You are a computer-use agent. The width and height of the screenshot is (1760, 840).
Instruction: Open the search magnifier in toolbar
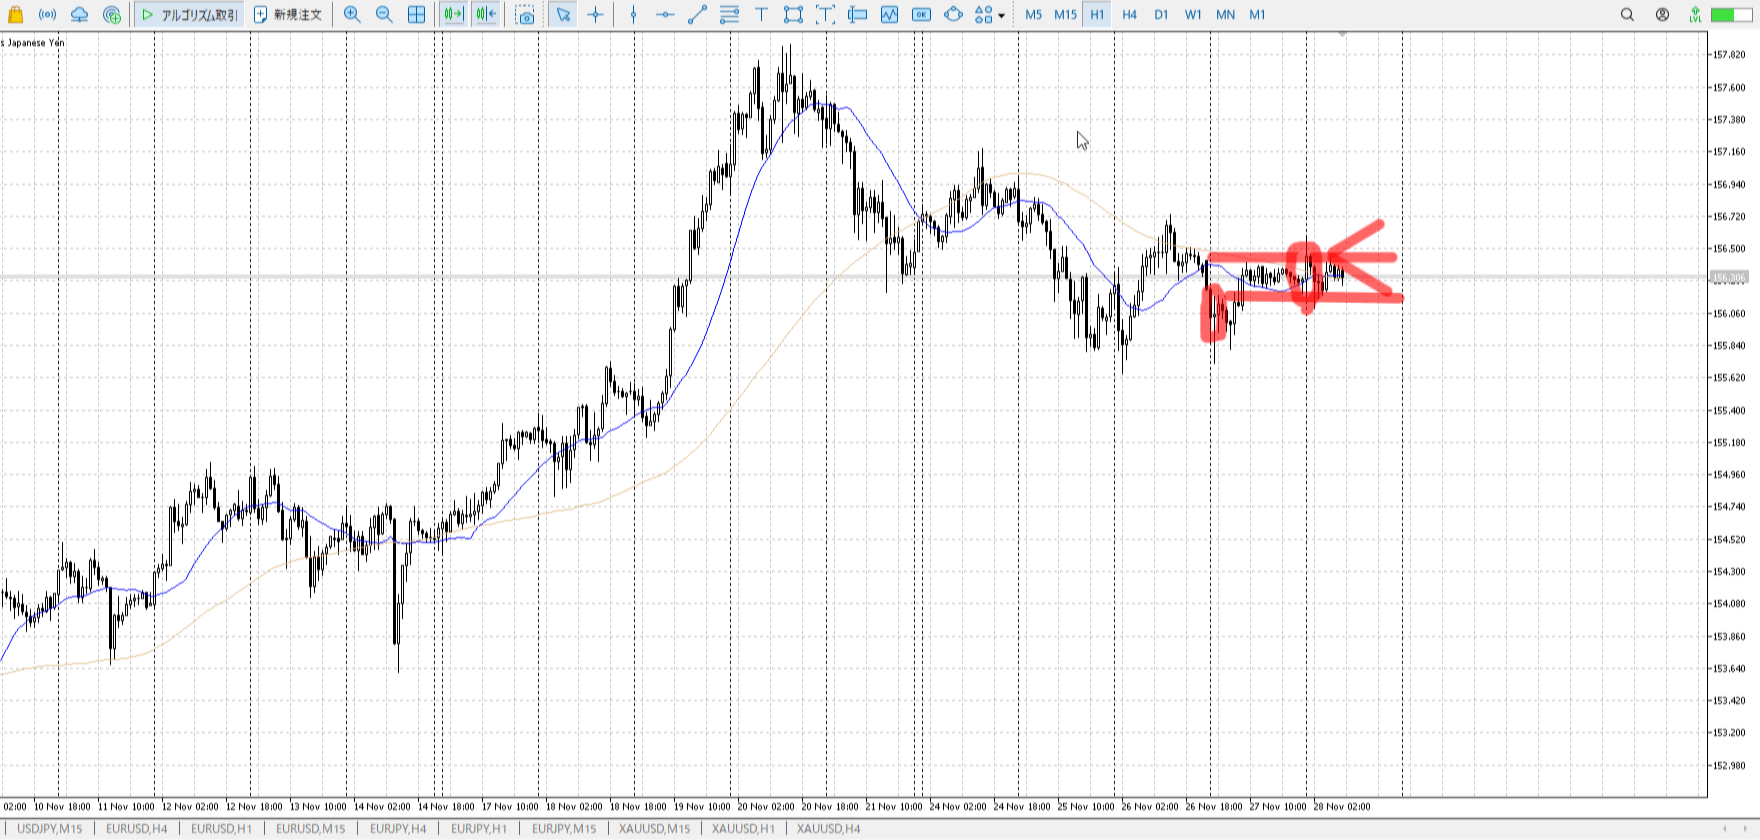click(1627, 14)
